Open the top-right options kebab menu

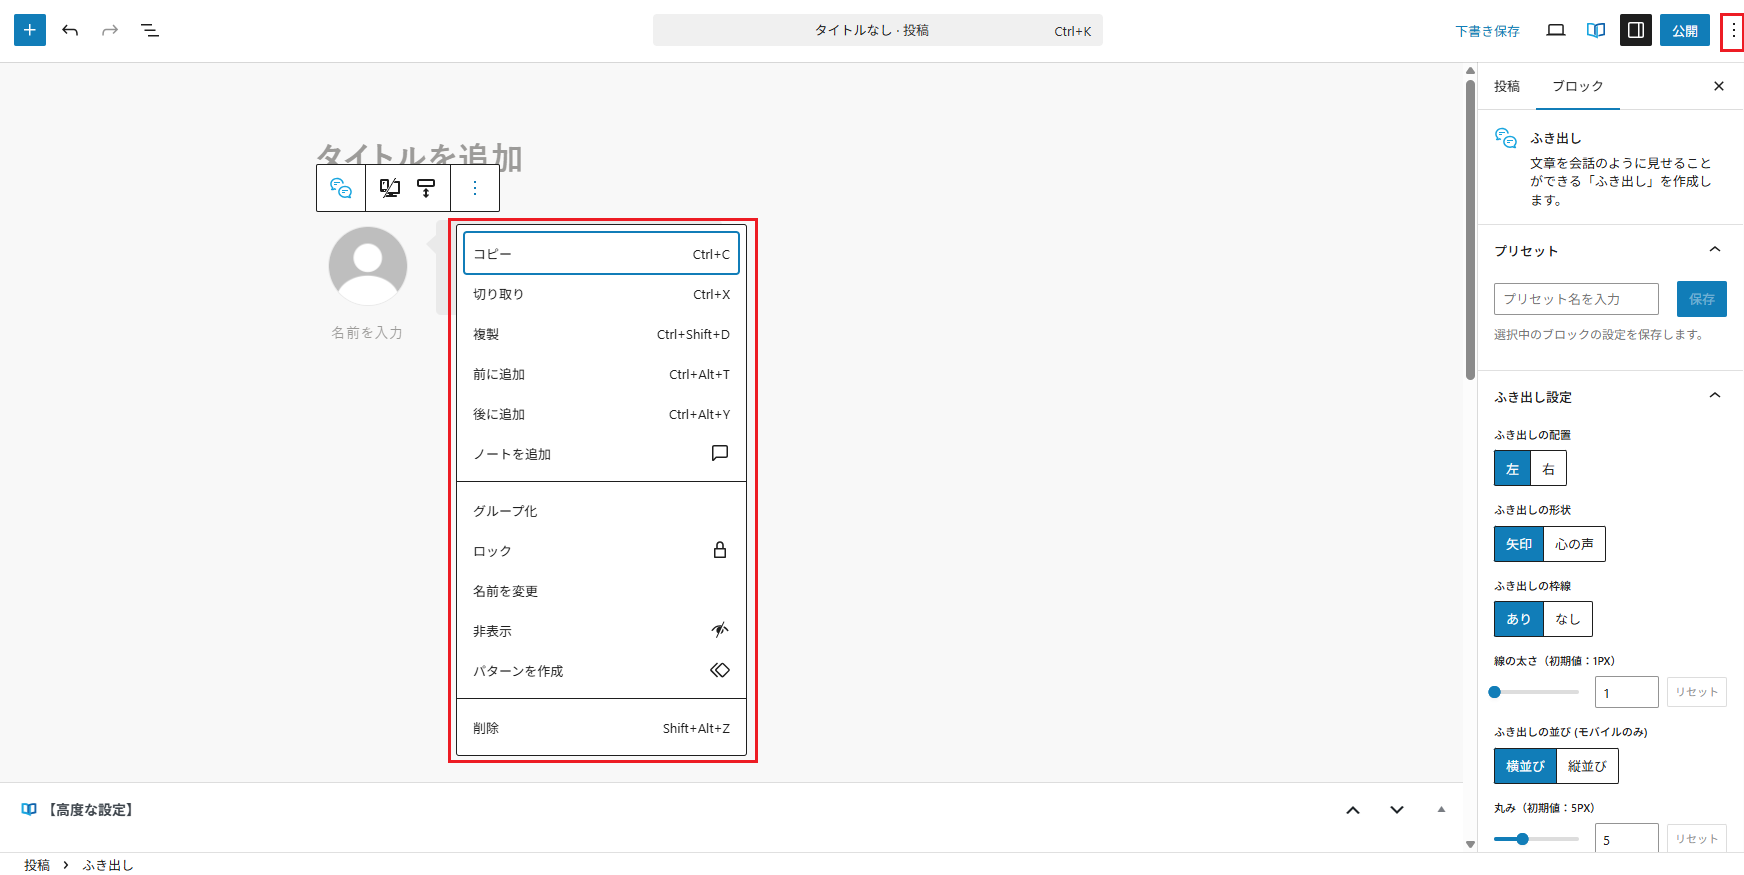1733,31
